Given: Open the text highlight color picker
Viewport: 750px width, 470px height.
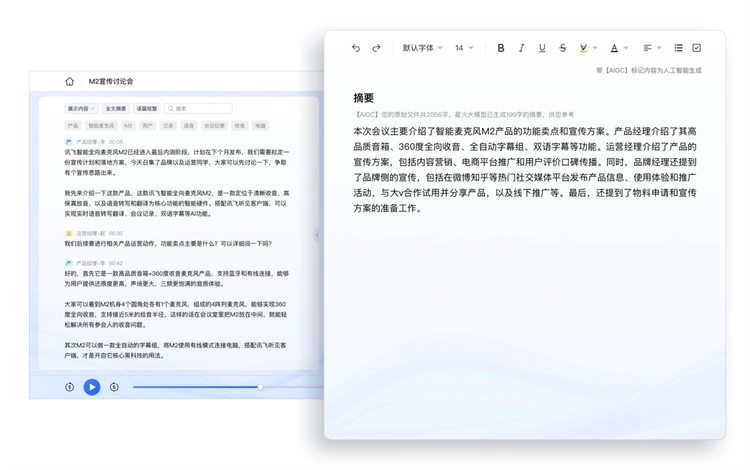Looking at the screenshot, I should 588,48.
